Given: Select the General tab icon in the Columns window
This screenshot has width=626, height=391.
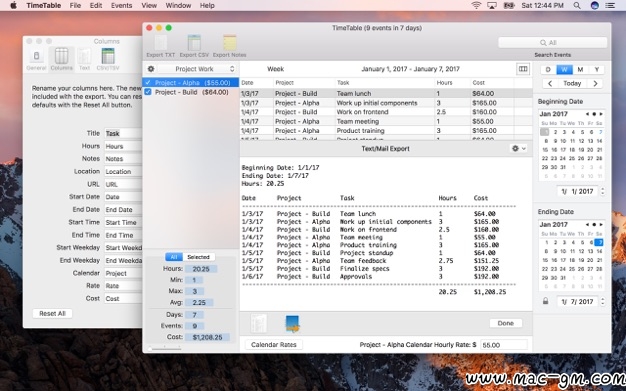Looking at the screenshot, I should (36, 59).
